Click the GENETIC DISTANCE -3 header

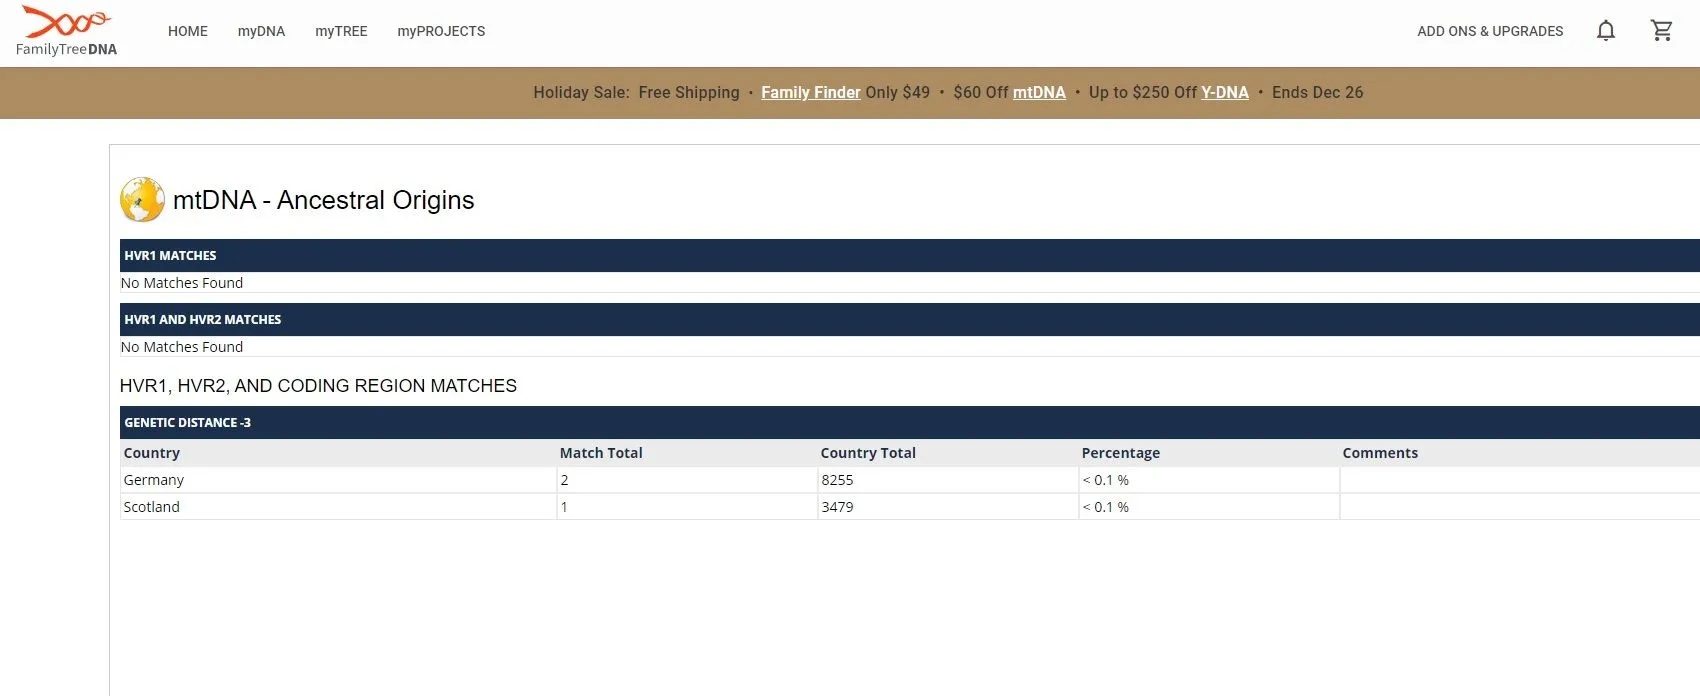click(909, 422)
